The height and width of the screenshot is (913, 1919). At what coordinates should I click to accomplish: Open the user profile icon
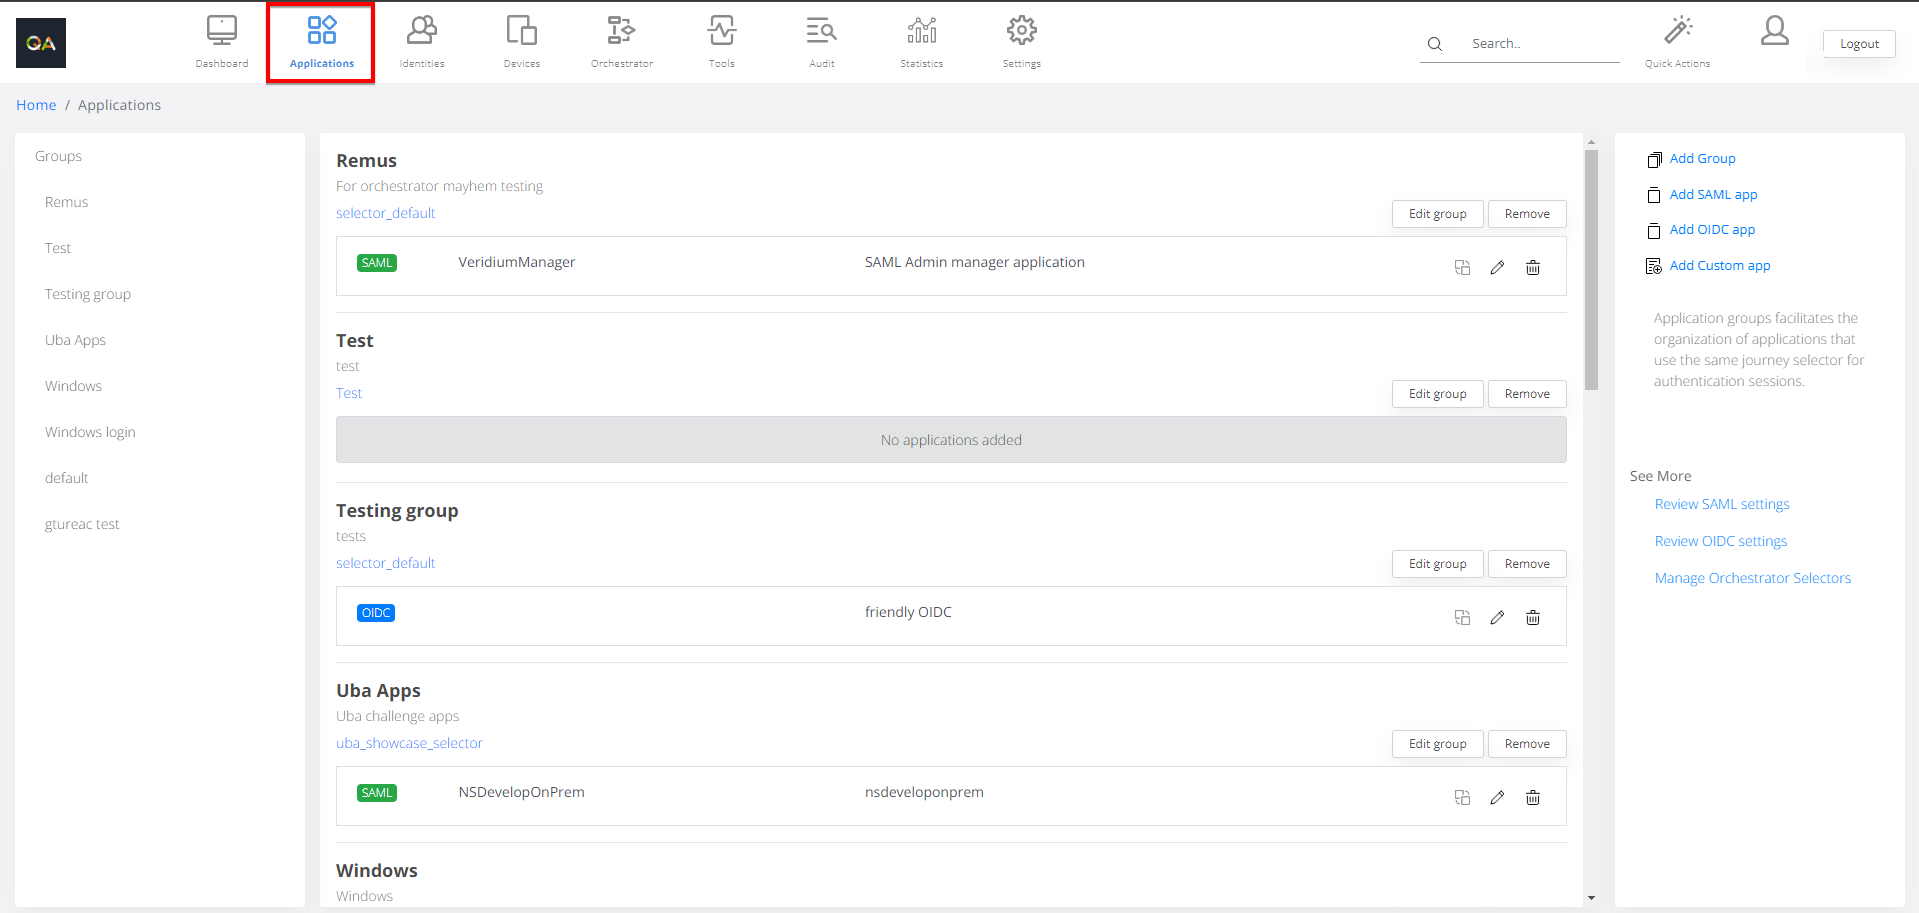click(x=1774, y=31)
